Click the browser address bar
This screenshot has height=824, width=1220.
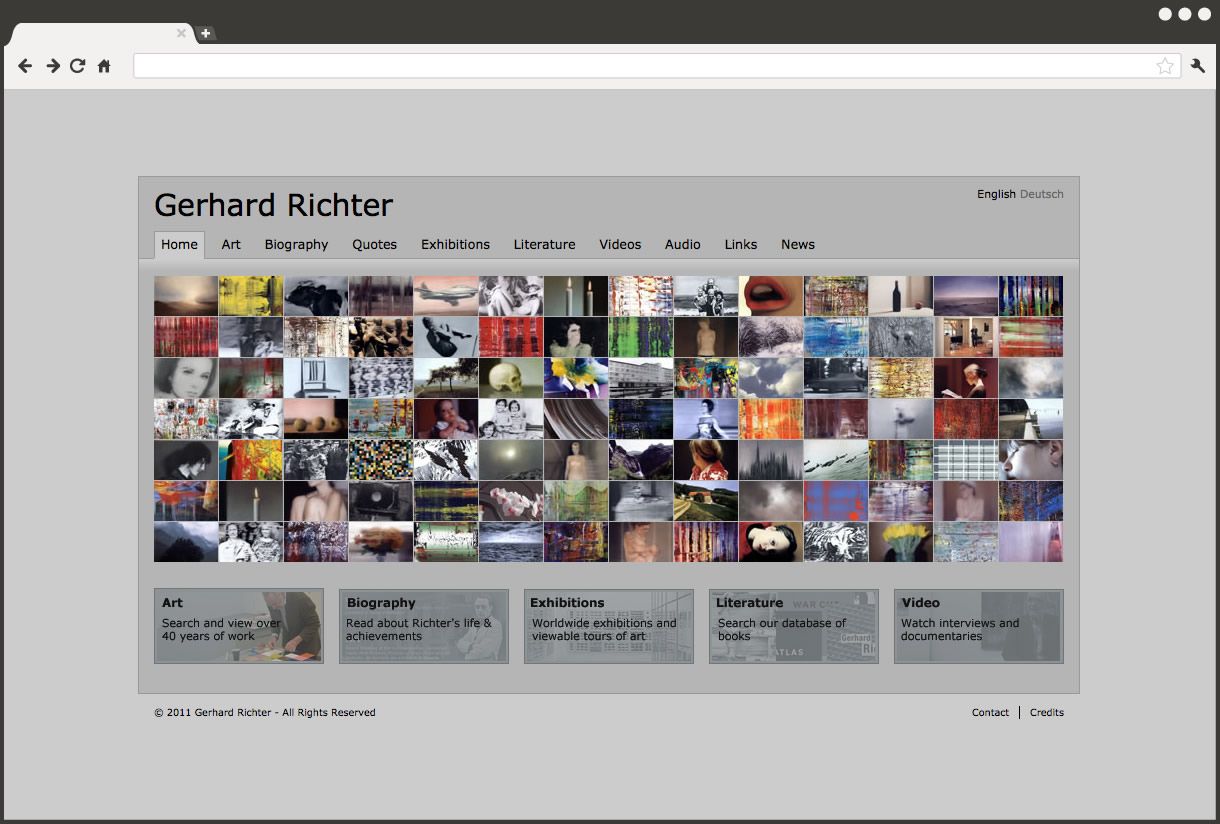[x=640, y=66]
